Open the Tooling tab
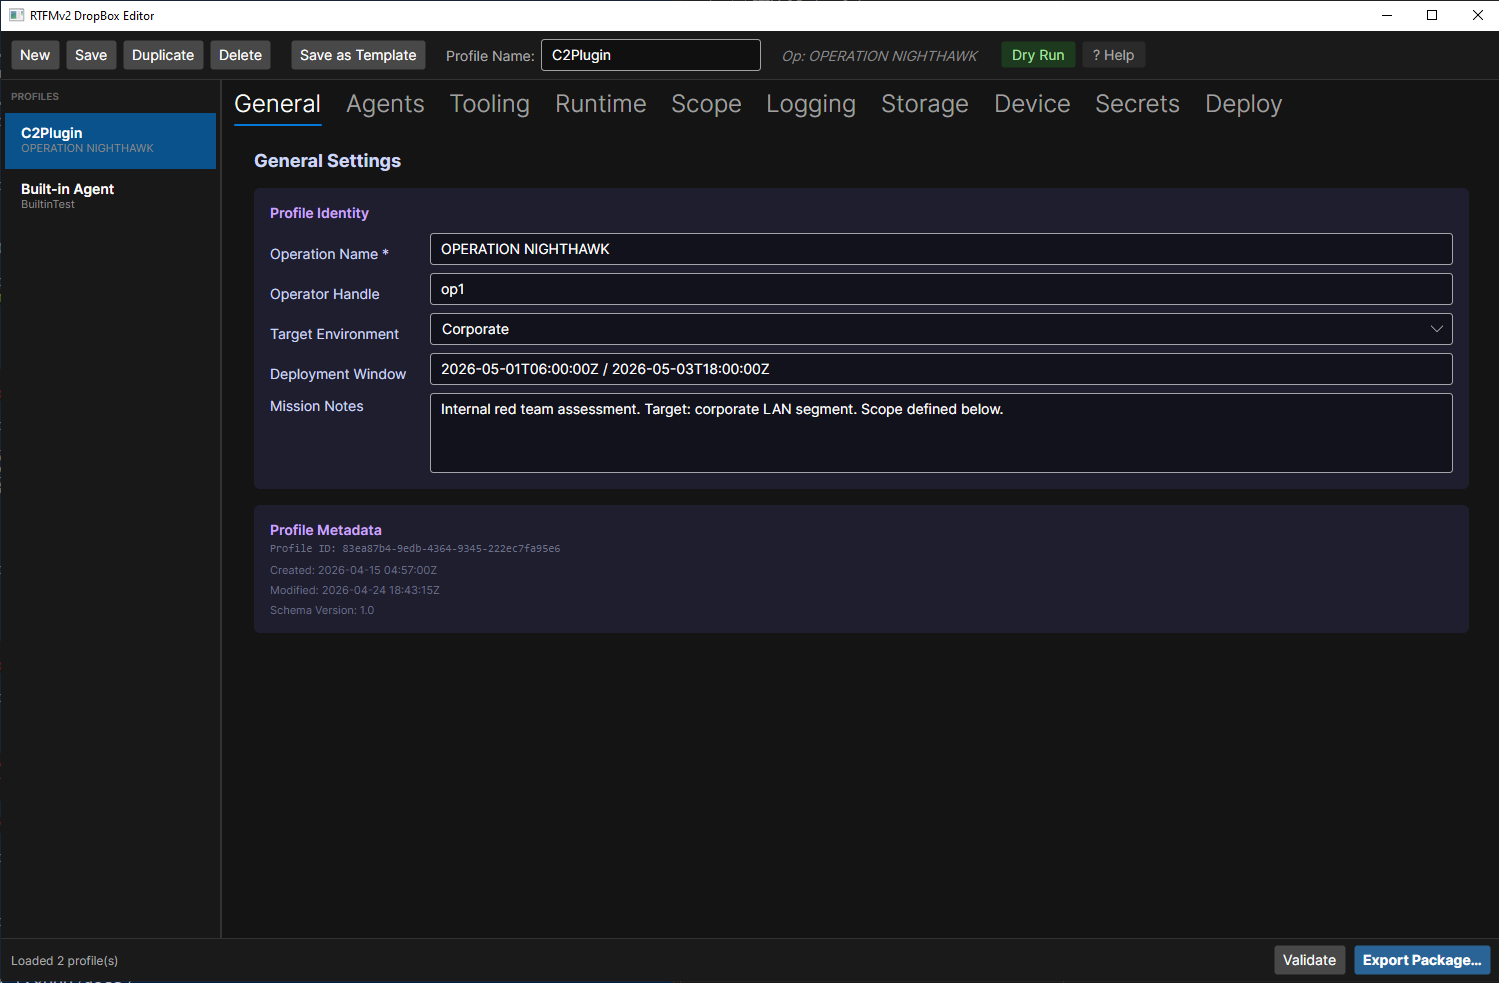The height and width of the screenshot is (983, 1499). 489,104
